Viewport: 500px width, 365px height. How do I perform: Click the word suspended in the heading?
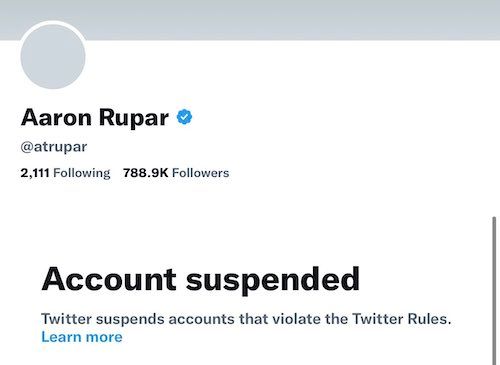273,281
